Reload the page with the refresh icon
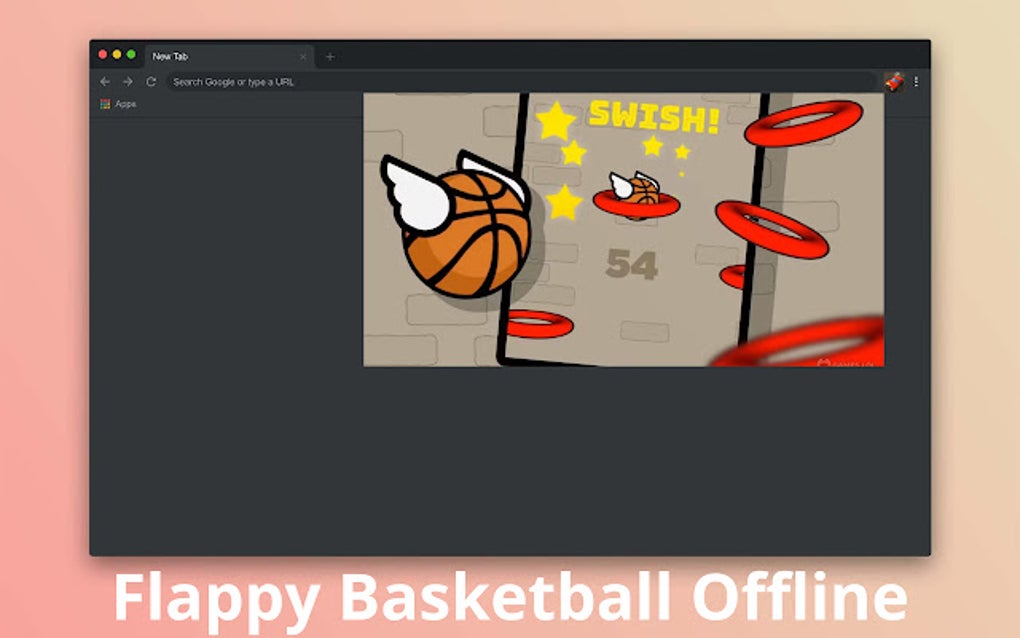The height and width of the screenshot is (638, 1020). point(150,81)
